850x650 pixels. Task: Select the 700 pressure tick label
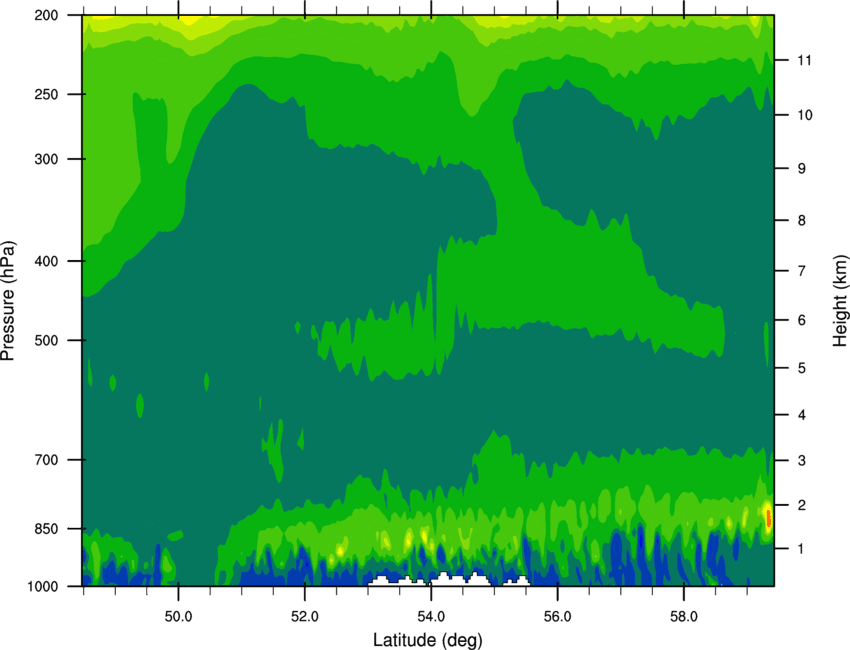click(x=46, y=460)
